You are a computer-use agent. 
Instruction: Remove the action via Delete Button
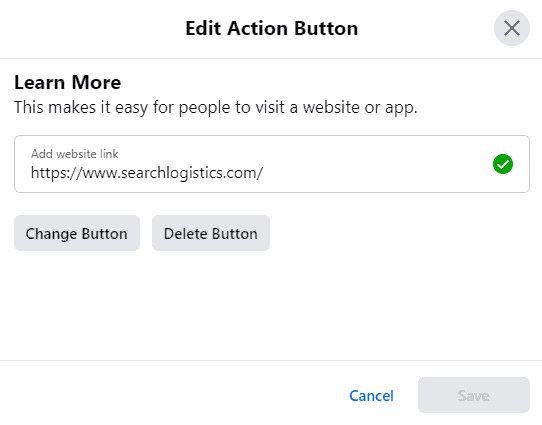coord(211,233)
